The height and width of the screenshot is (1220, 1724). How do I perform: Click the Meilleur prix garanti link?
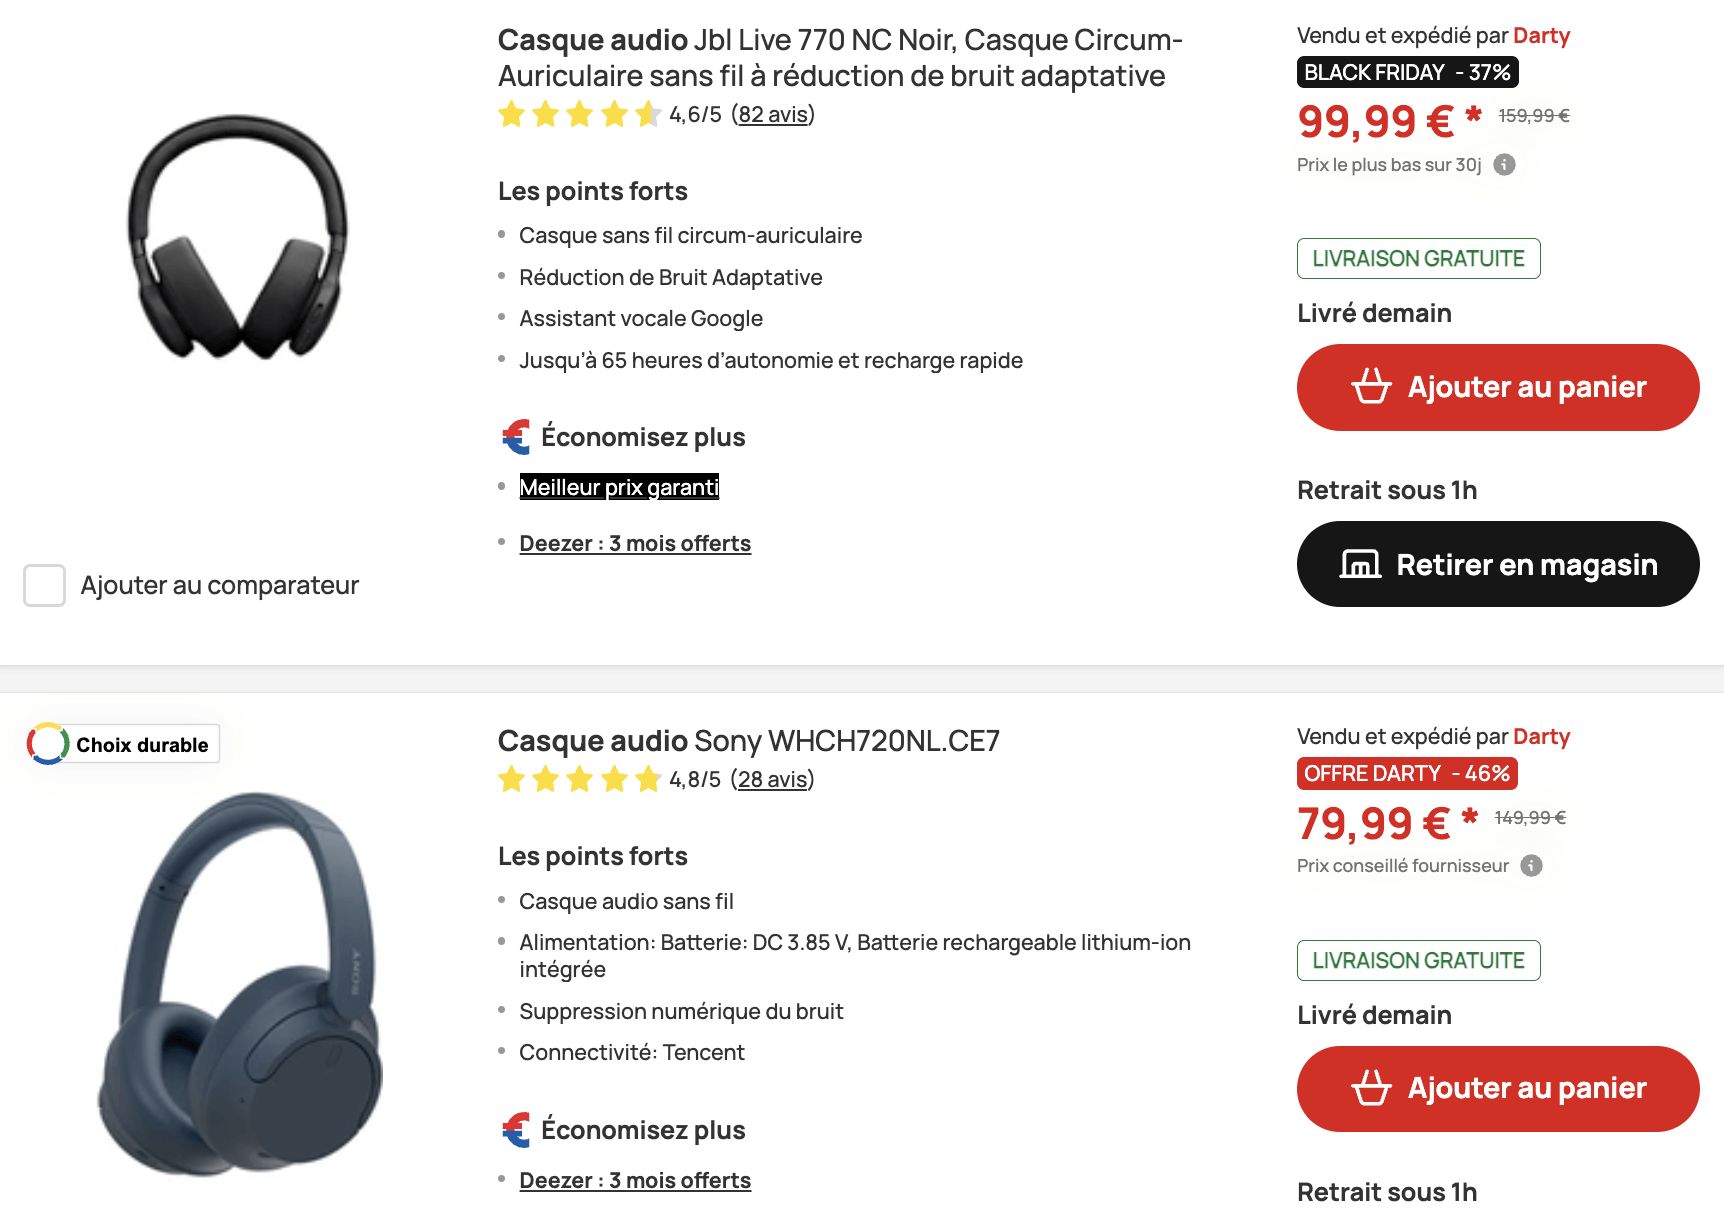click(x=618, y=487)
